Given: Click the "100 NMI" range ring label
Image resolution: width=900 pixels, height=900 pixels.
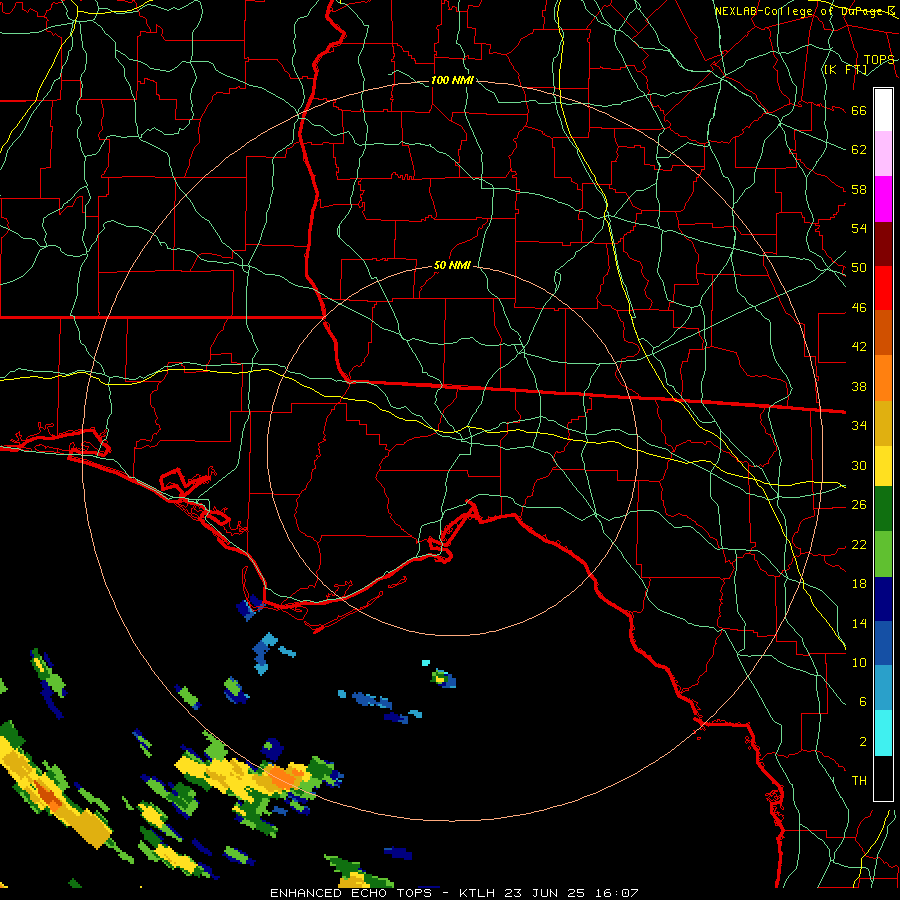Looking at the screenshot, I should (452, 80).
